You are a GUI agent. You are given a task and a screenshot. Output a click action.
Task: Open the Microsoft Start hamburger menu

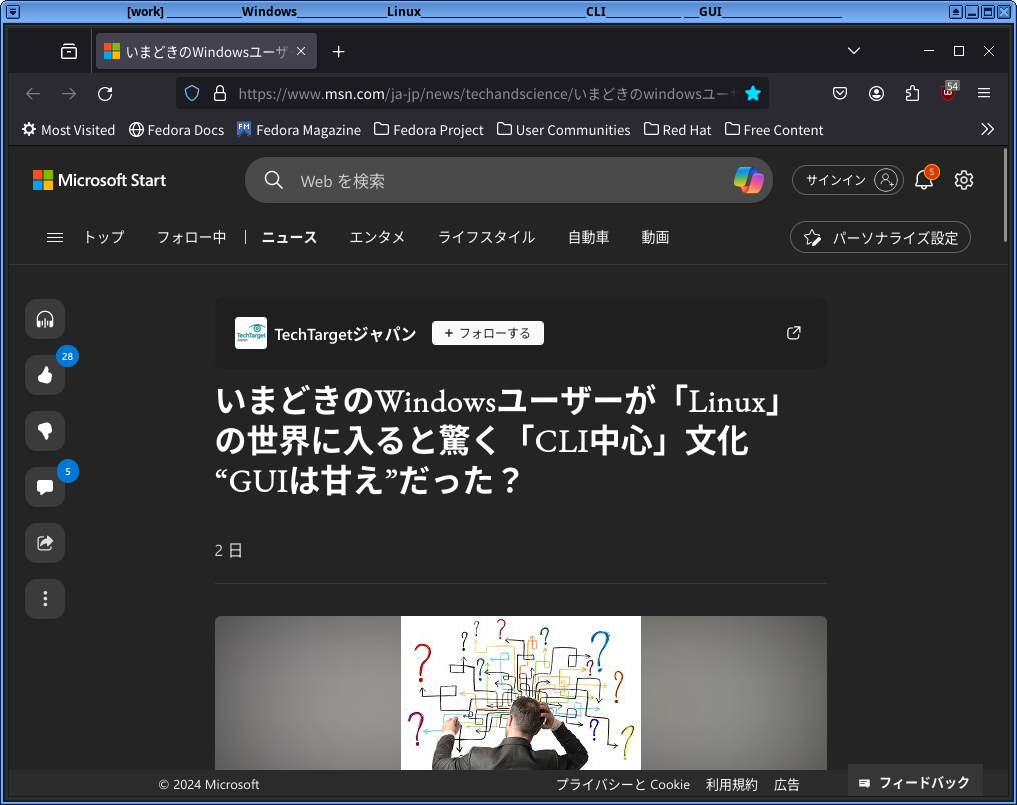[x=55, y=237]
